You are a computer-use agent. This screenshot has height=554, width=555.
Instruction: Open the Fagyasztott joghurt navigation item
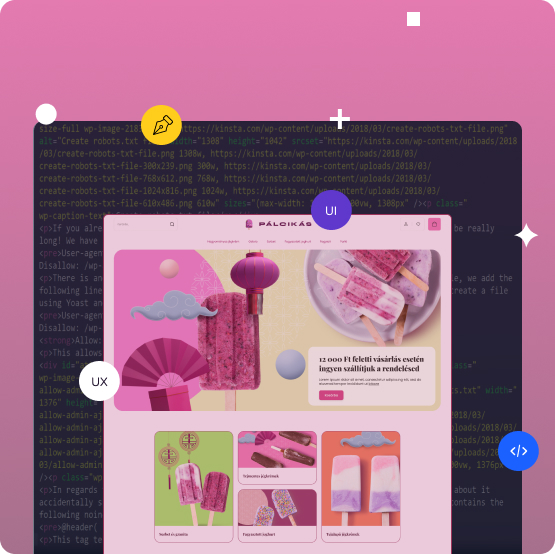coord(298,241)
